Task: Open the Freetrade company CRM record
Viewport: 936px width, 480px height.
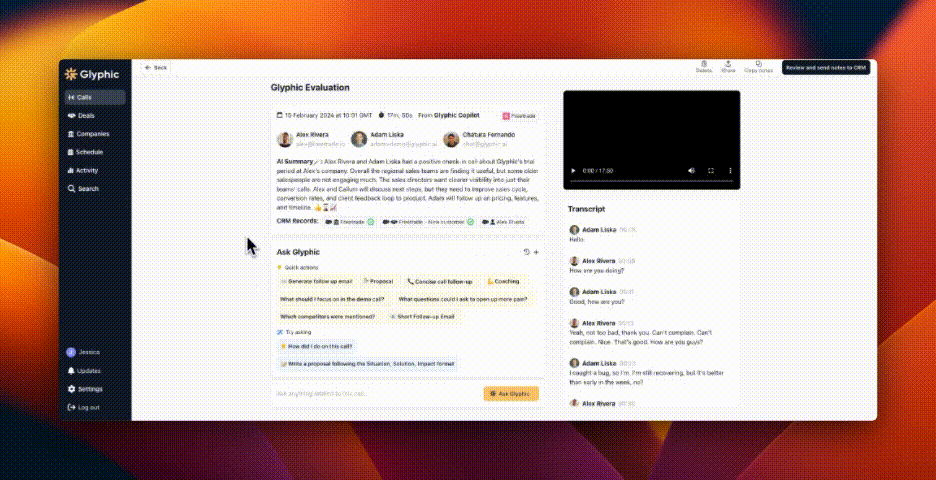Action: point(349,222)
